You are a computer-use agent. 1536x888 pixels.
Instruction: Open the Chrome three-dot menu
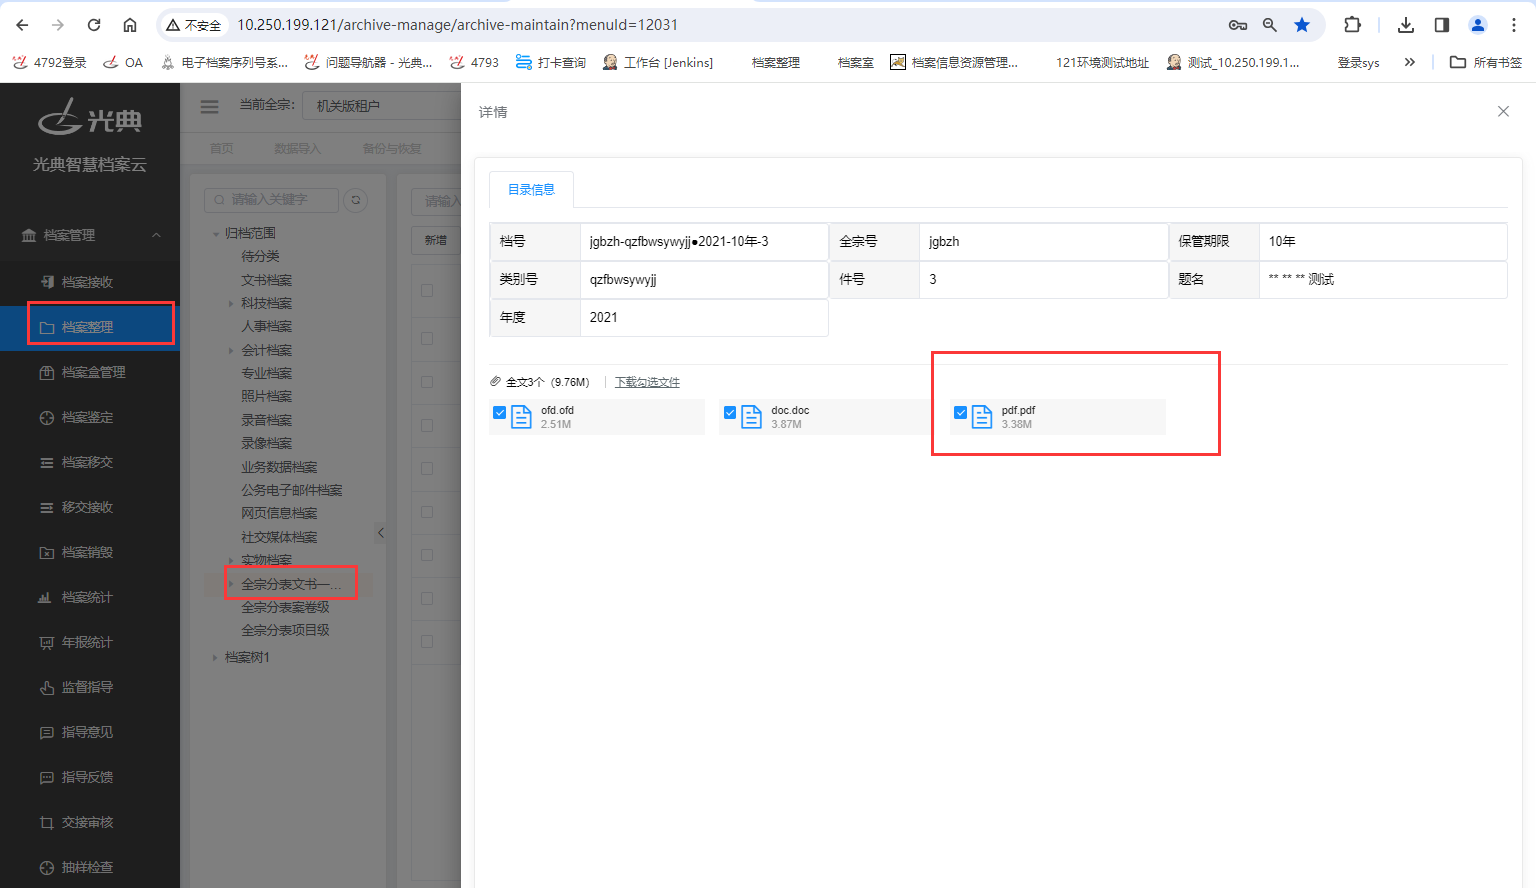[1514, 25]
